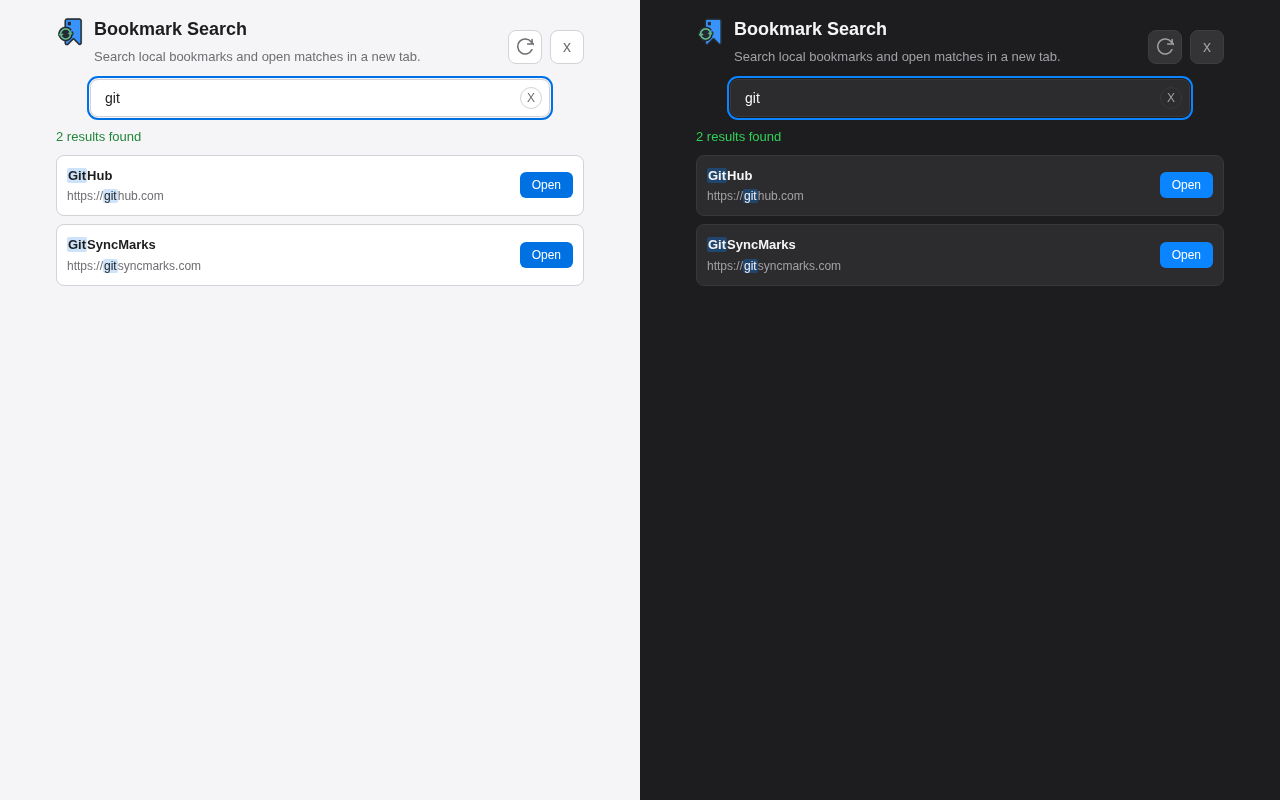
Task: Click the bookmark logo icon in the dark panel
Action: (x=710, y=31)
